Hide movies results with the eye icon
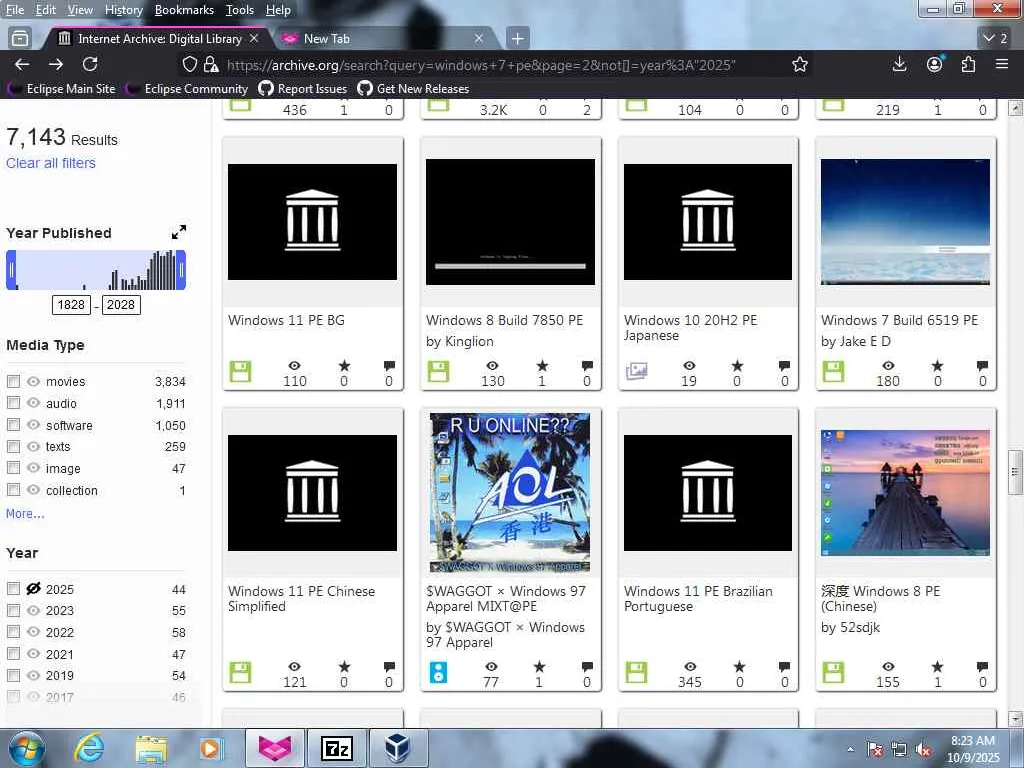 tap(33, 381)
